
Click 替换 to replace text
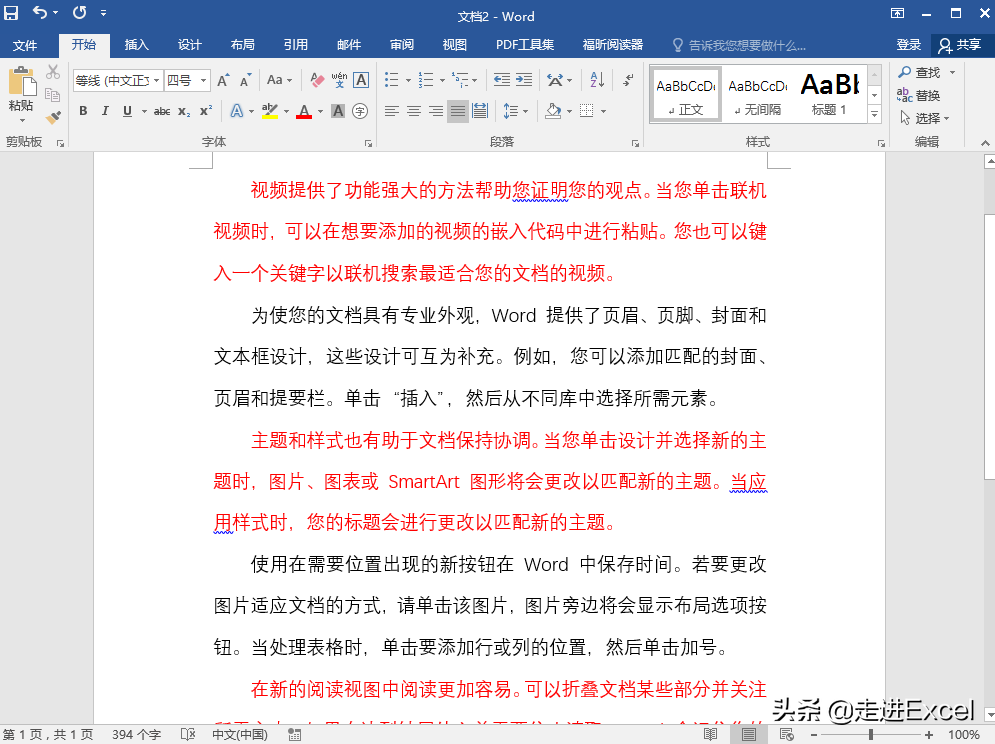[x=919, y=95]
